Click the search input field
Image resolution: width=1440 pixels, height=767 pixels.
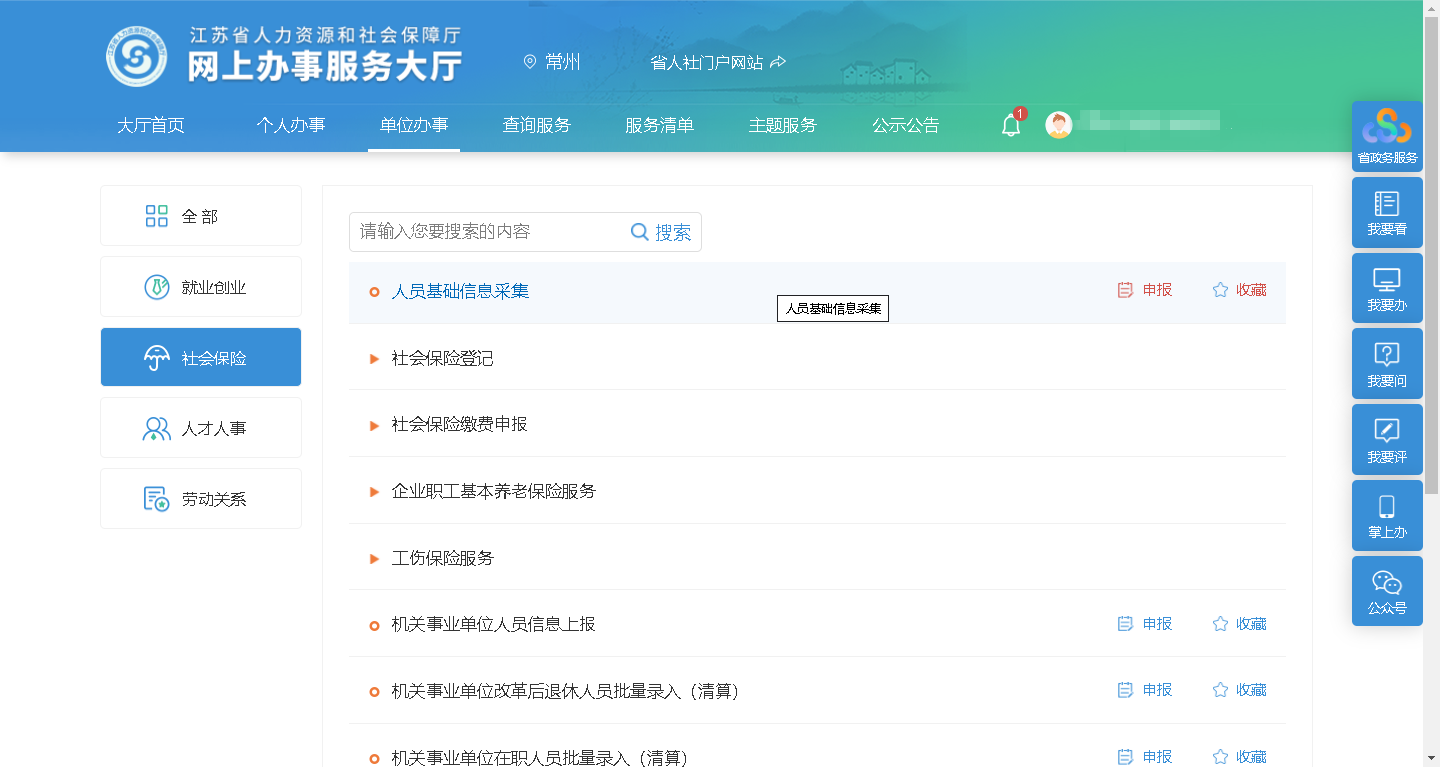click(488, 232)
